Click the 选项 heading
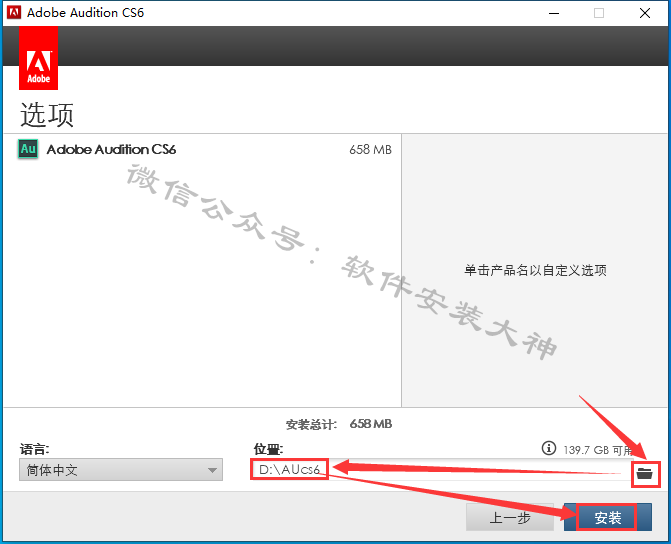This screenshot has height=544, width=671. [x=47, y=115]
